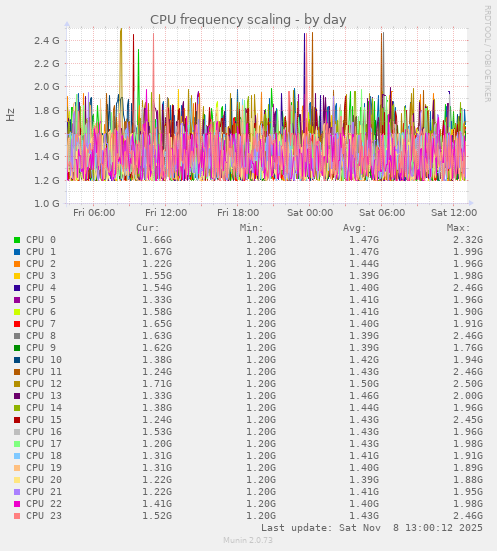
Task: Click CPU 7 current value 1.65G
Action: pos(157,324)
